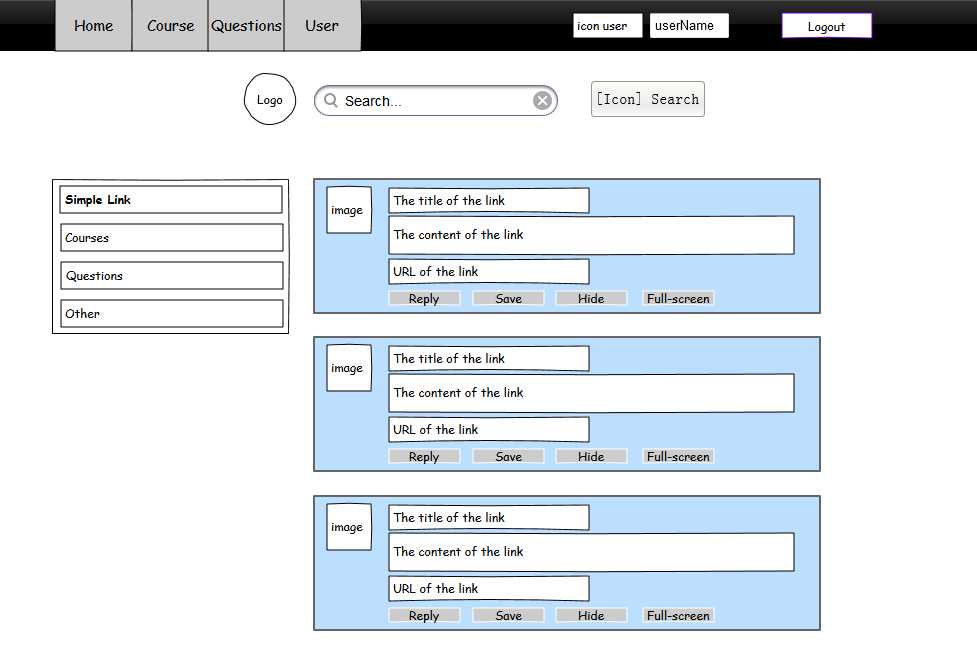This screenshot has width=977, height=650.
Task: Click the first card's image thumbnail
Action: [x=348, y=210]
